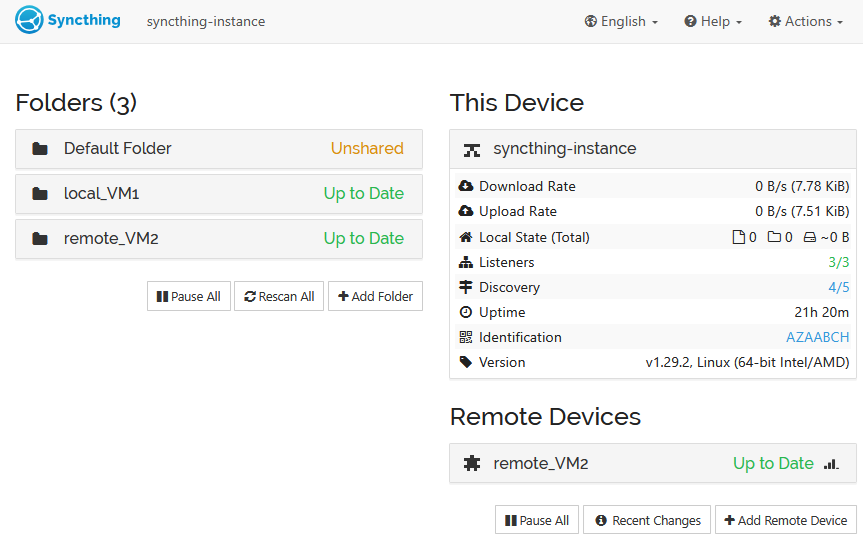Click the signal bars icon on remote_VM2
Screen dimensions: 863x543
point(831,464)
